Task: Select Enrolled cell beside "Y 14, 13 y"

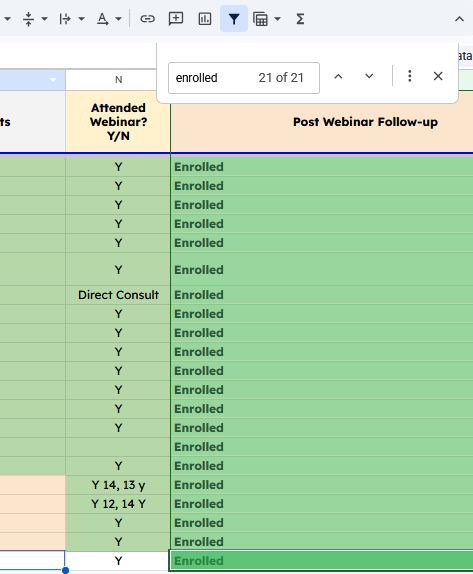Action: click(x=322, y=485)
